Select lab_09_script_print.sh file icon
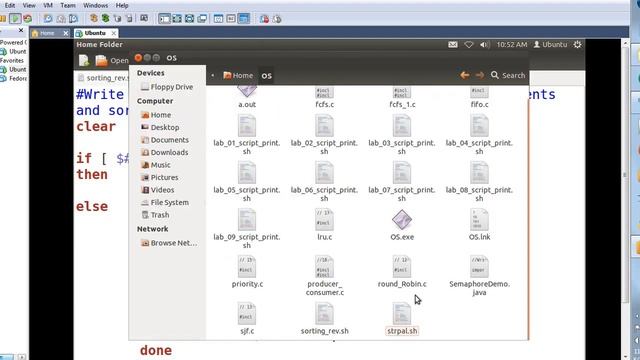The width and height of the screenshot is (640, 360). tap(247, 220)
